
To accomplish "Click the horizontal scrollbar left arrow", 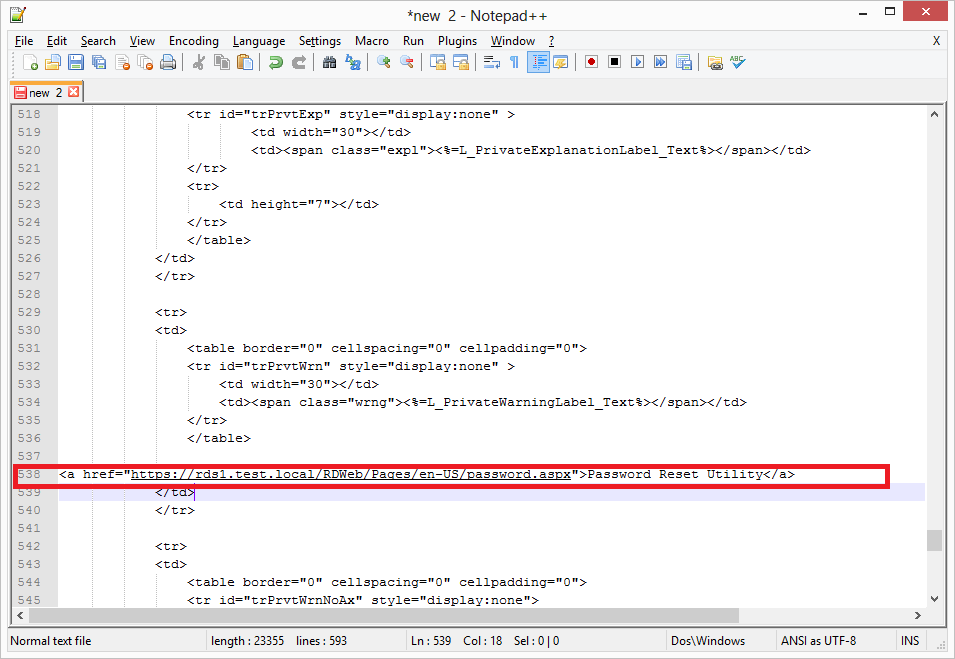I will tap(20, 616).
